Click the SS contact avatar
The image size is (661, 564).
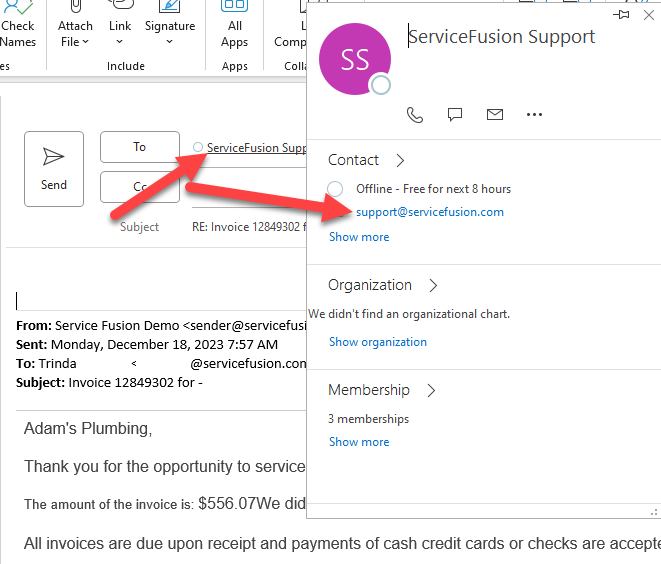pyautogui.click(x=355, y=59)
